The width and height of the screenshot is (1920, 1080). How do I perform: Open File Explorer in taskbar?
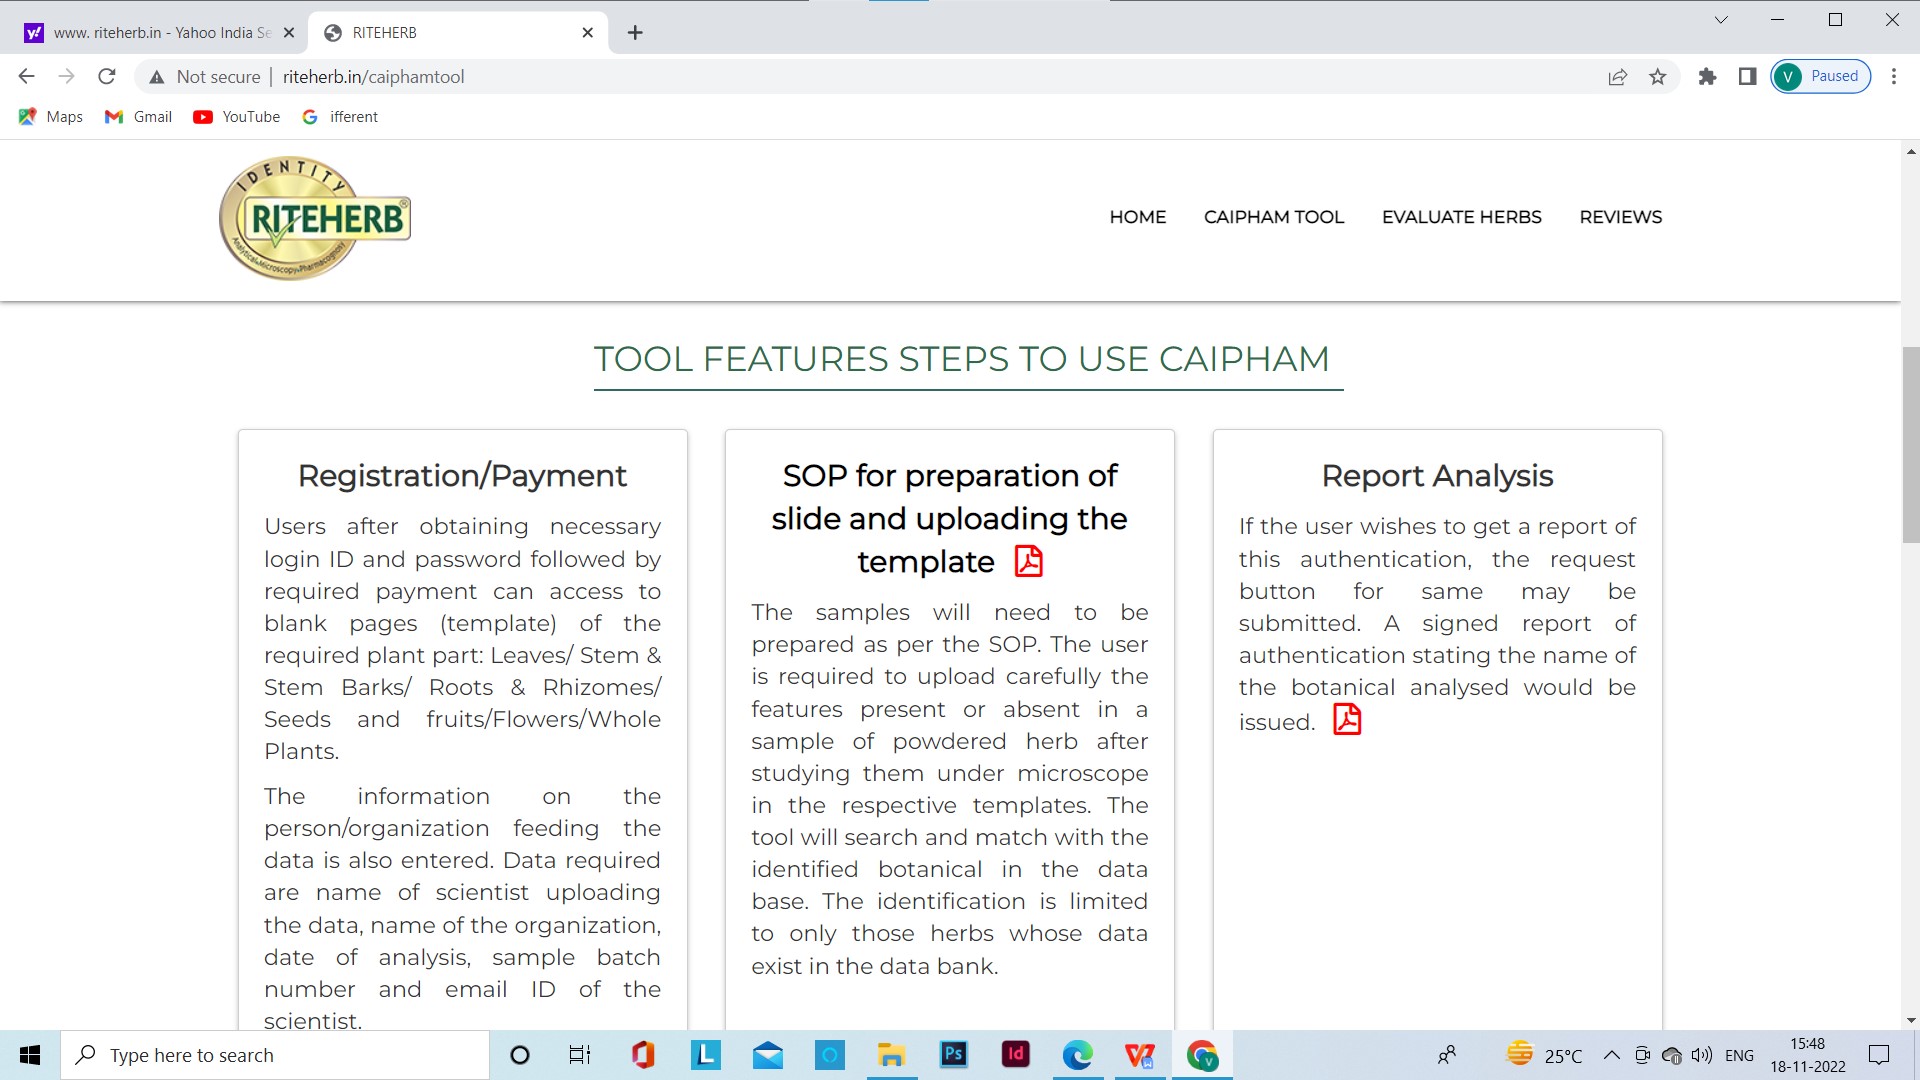[891, 1055]
